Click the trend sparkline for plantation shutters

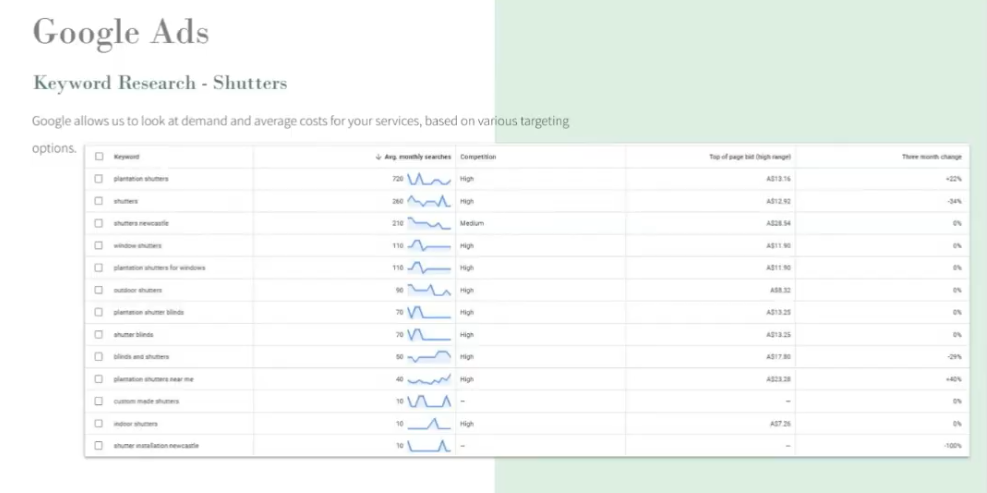(x=429, y=179)
